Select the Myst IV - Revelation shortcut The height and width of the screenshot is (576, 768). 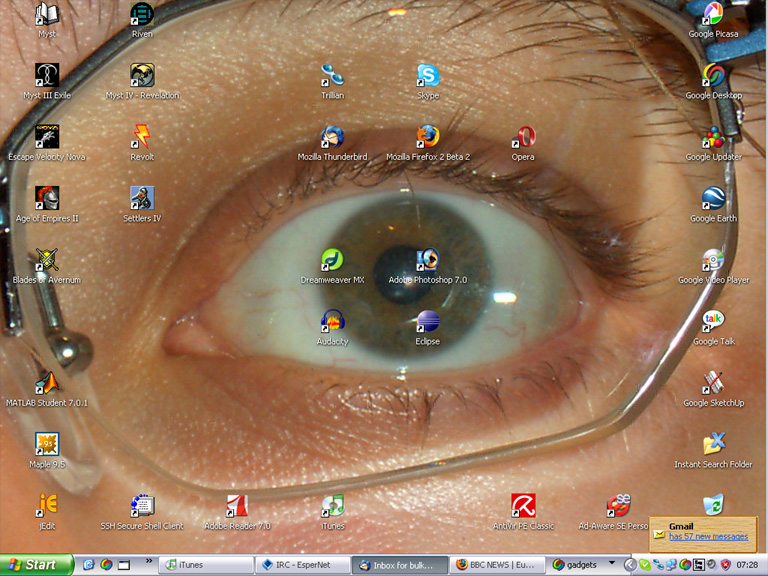point(142,82)
